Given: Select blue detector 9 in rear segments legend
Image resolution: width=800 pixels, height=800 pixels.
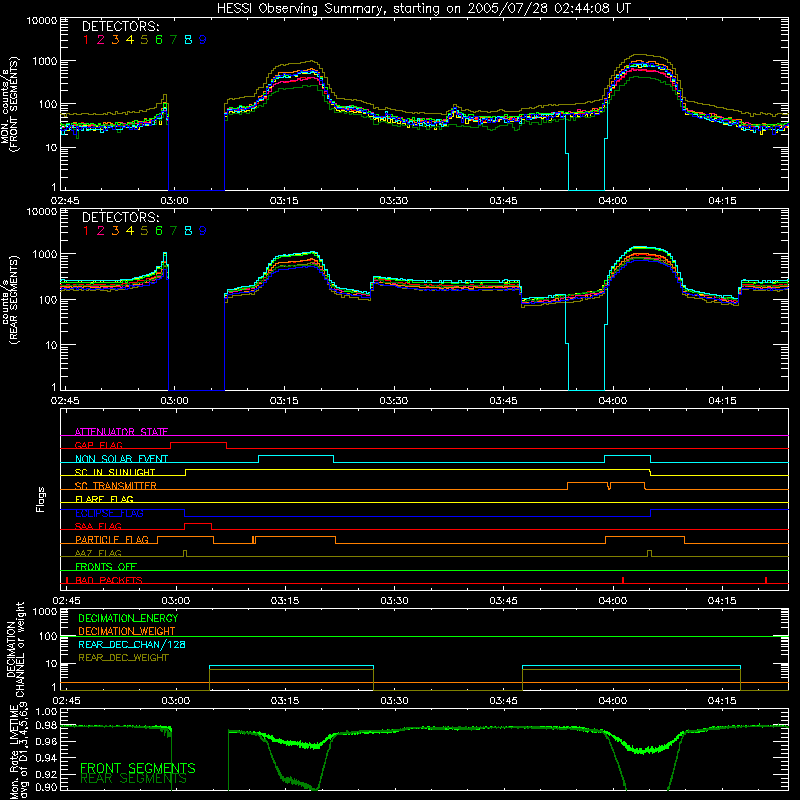Looking at the screenshot, I should [203, 231].
